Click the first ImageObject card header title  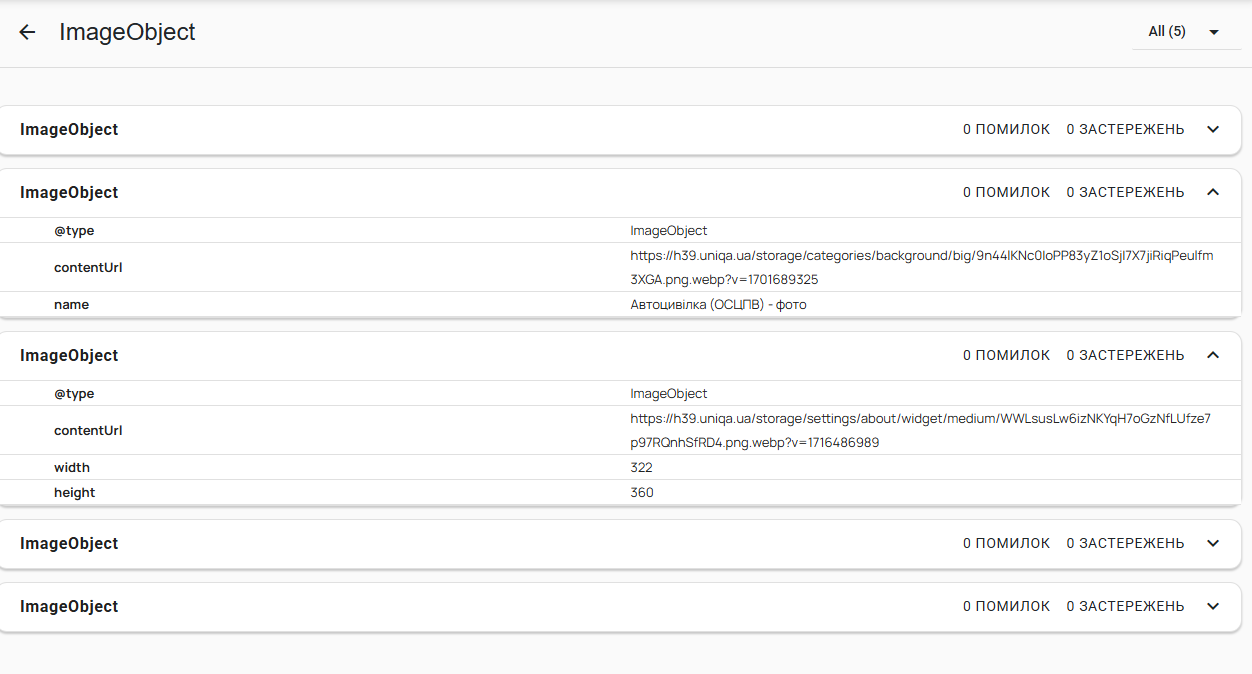tap(69, 130)
